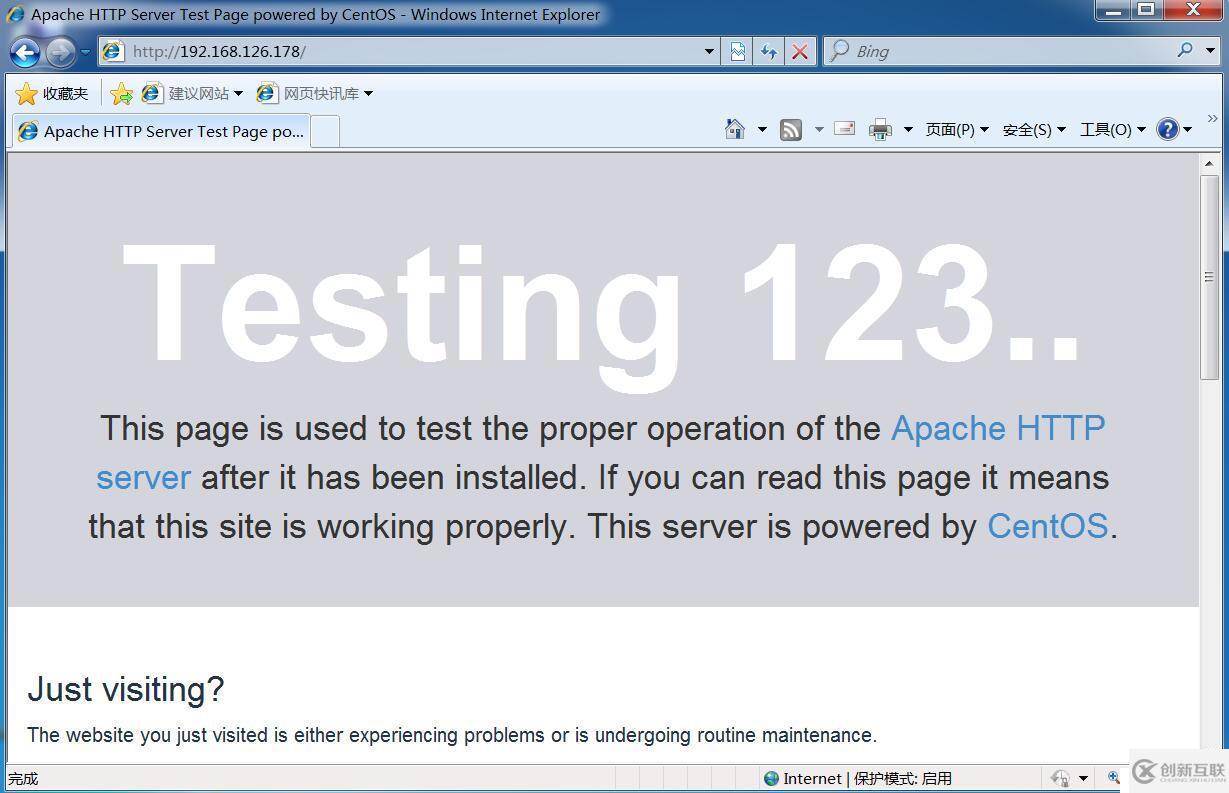
Task: Click the Compatibility View broken-page icon
Action: click(737, 51)
